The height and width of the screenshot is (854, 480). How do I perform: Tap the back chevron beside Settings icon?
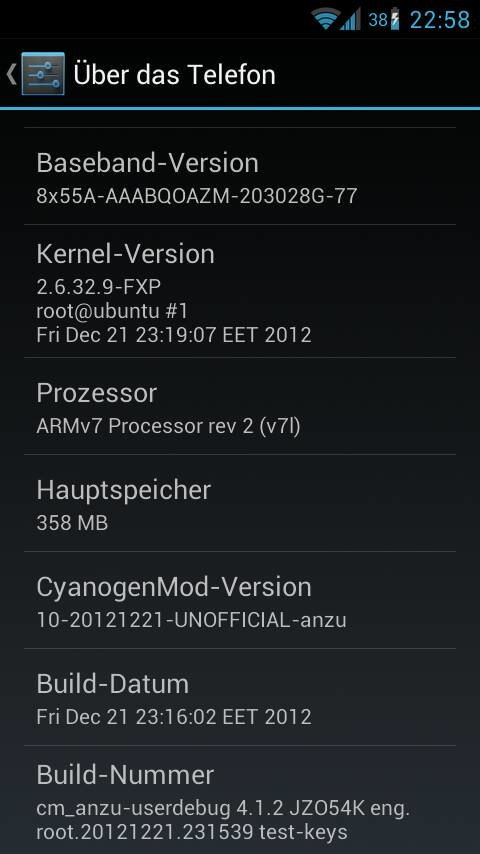[x=11, y=74]
